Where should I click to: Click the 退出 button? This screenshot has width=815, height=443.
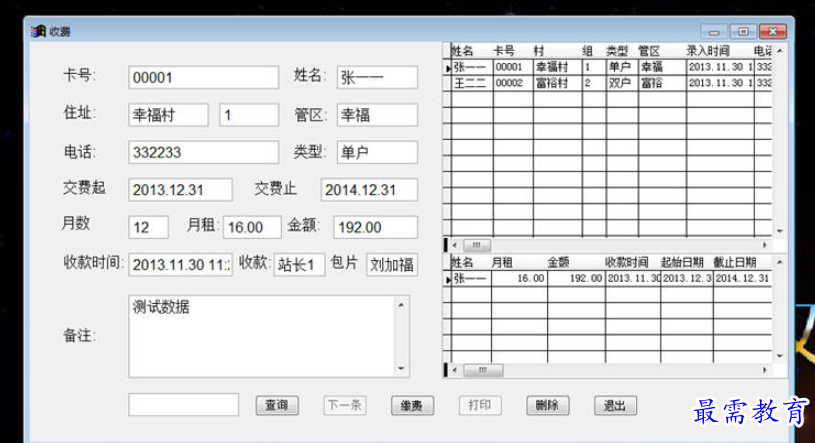point(615,406)
